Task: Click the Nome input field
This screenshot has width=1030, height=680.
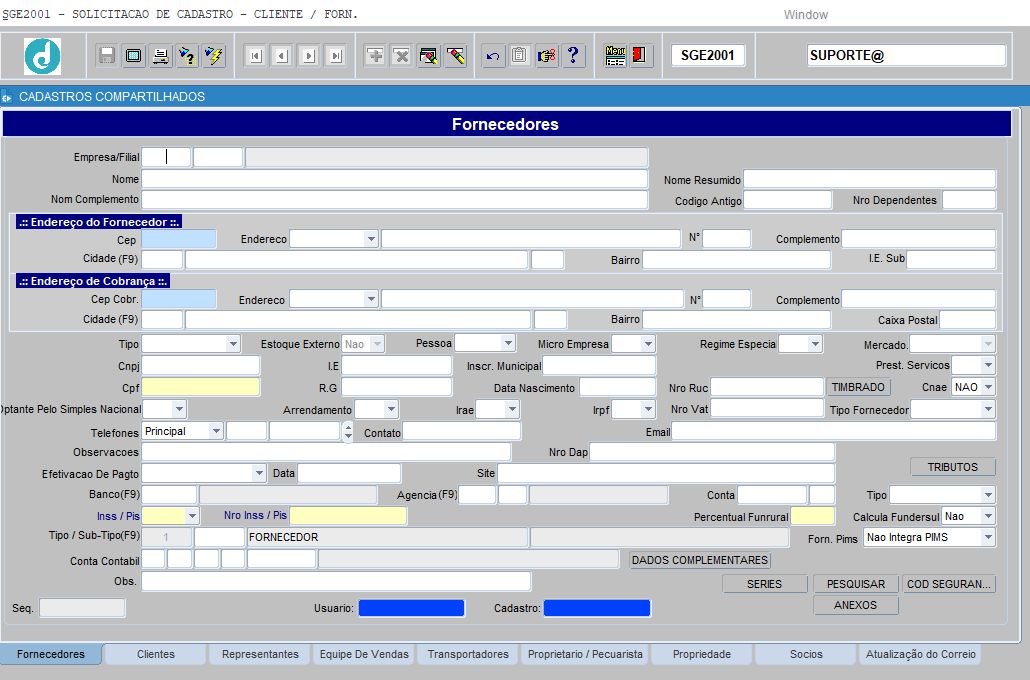Action: pyautogui.click(x=394, y=179)
